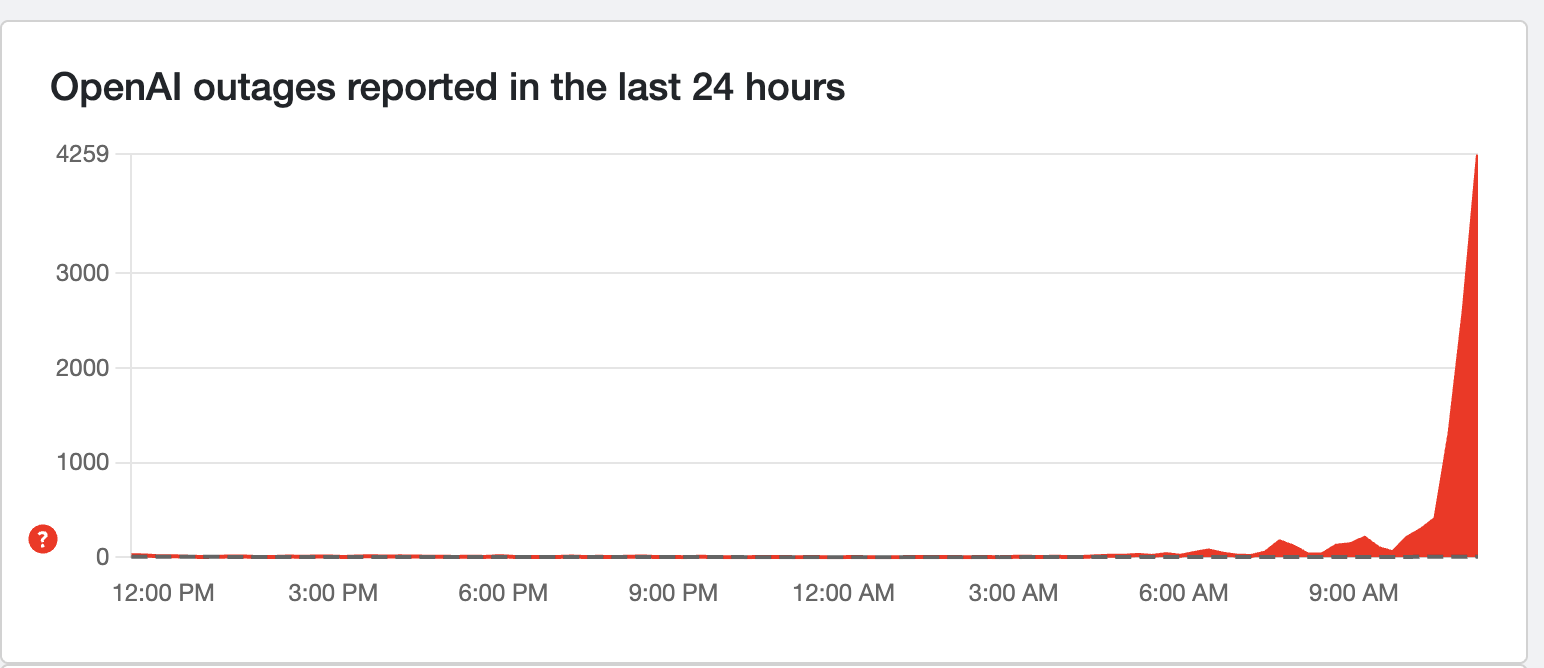Select the 12:00 AM time label
The height and width of the screenshot is (668, 1544).
(843, 593)
